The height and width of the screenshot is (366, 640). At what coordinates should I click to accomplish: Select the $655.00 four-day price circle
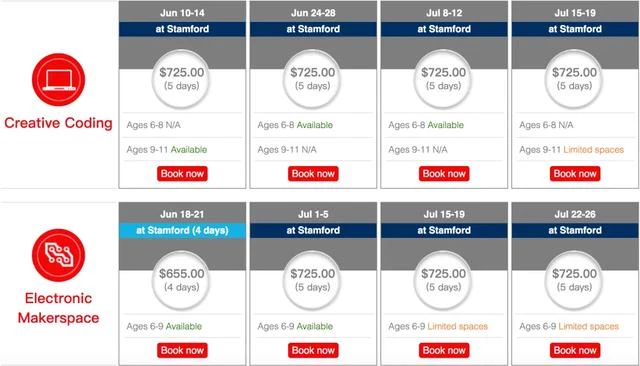tap(182, 280)
